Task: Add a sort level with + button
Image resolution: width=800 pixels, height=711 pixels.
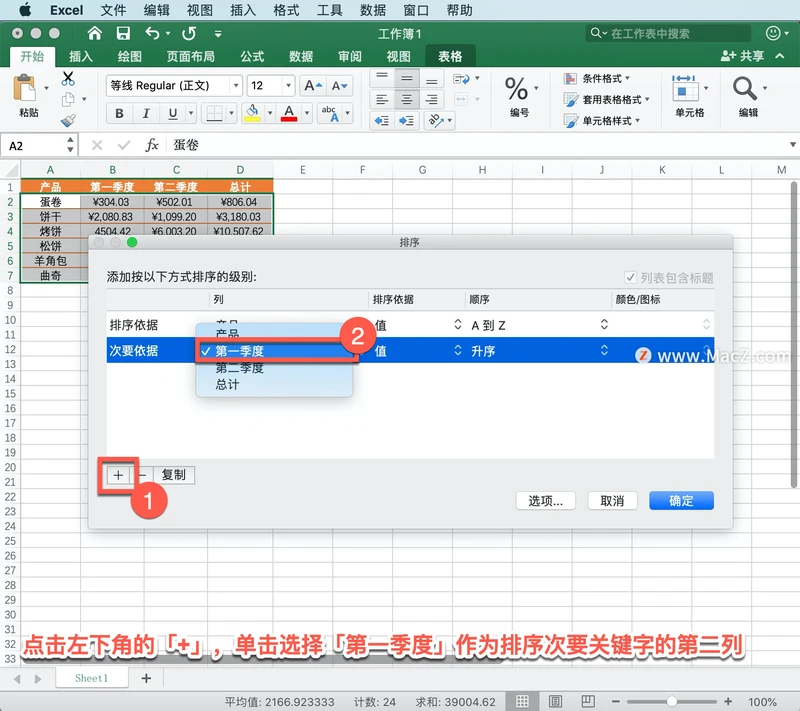Action: (118, 475)
